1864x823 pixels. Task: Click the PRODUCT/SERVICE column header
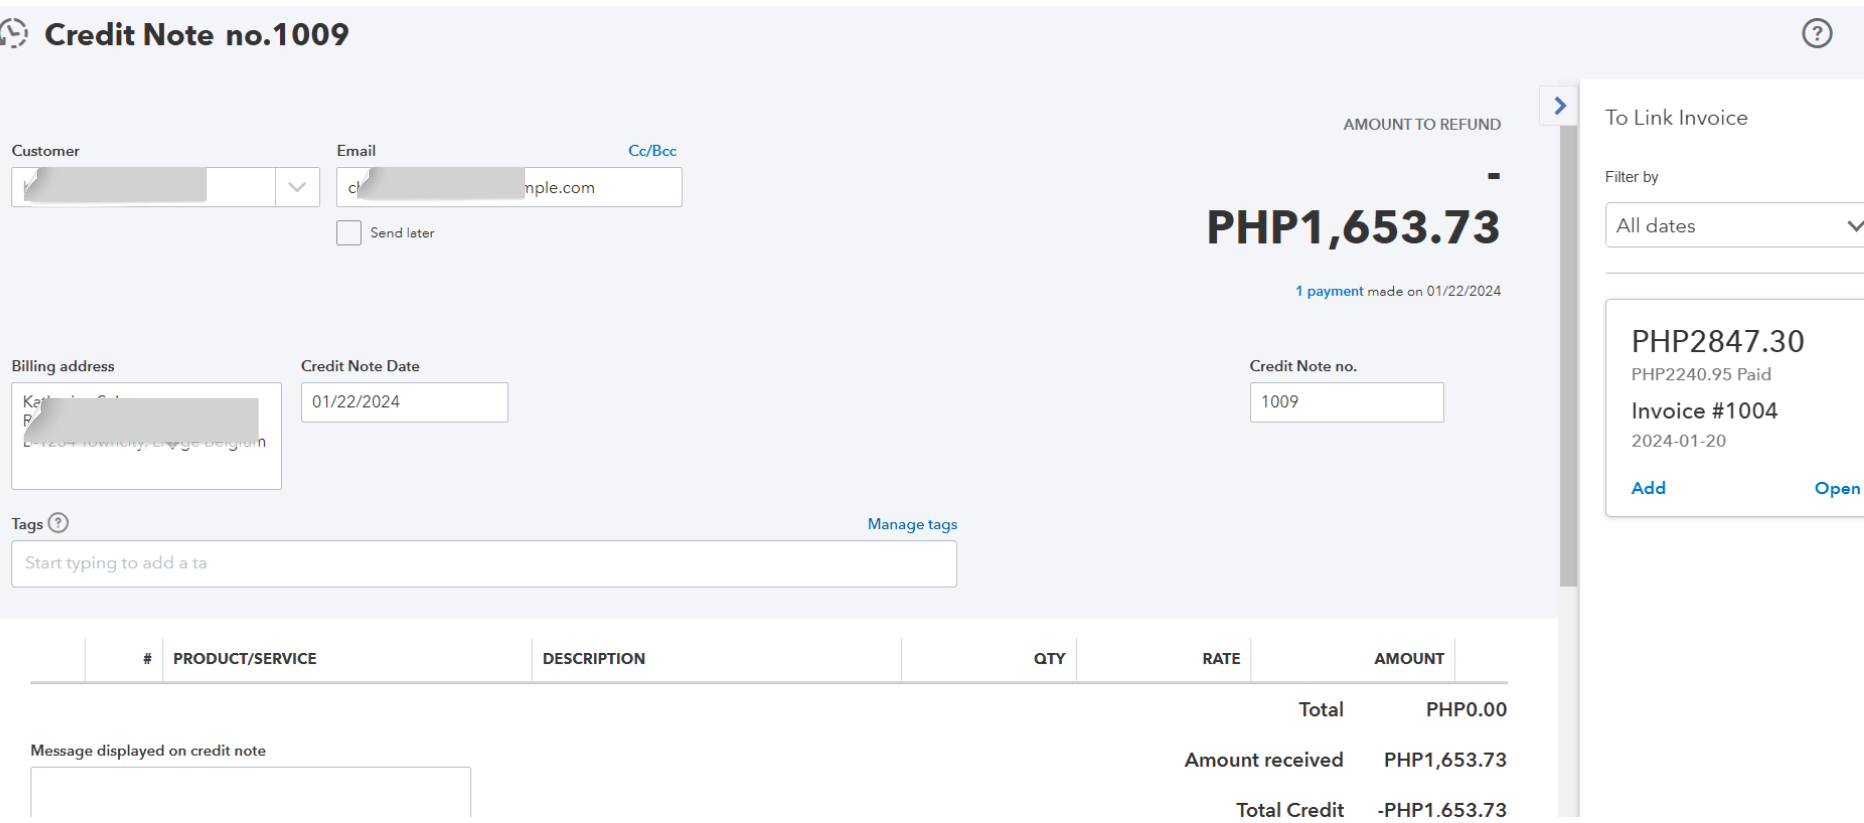[245, 659]
